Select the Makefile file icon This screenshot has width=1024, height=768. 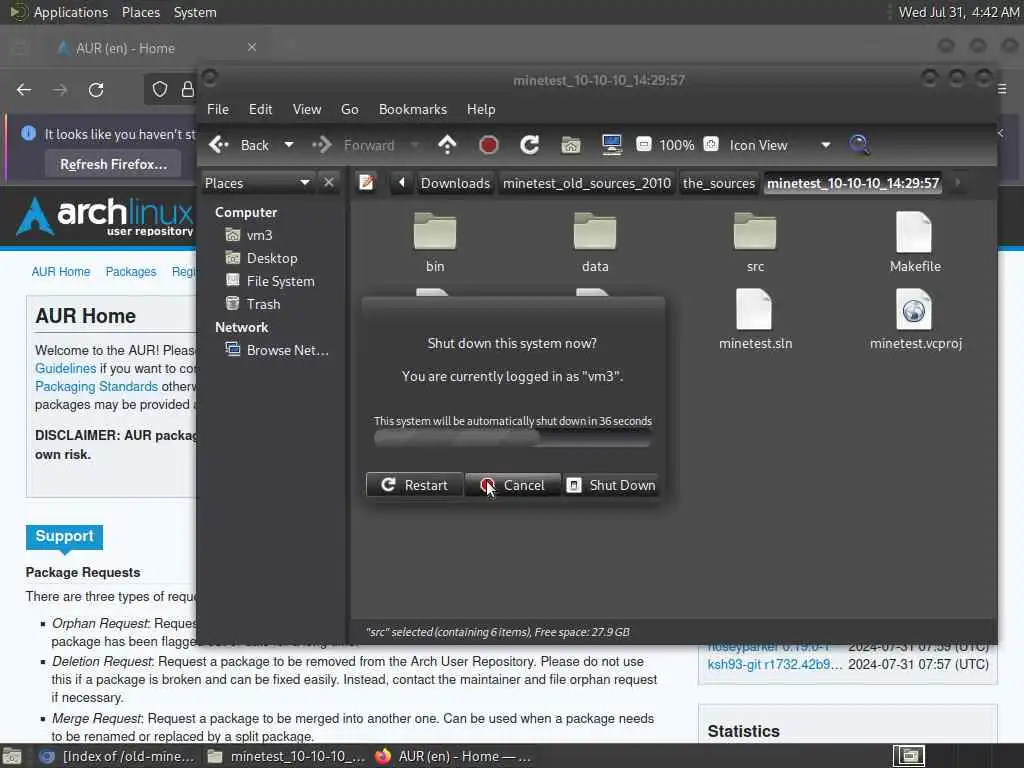coord(914,232)
